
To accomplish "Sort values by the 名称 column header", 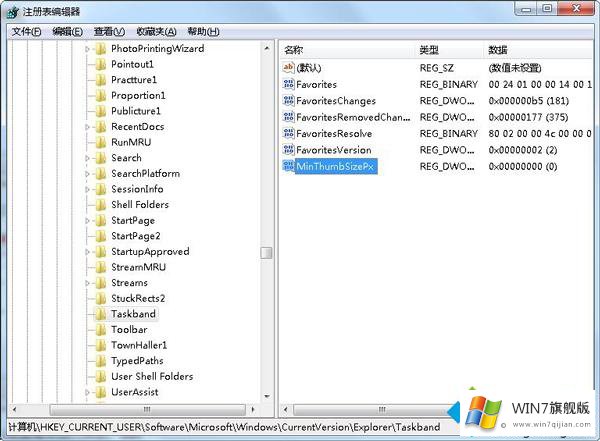I will [x=347, y=50].
